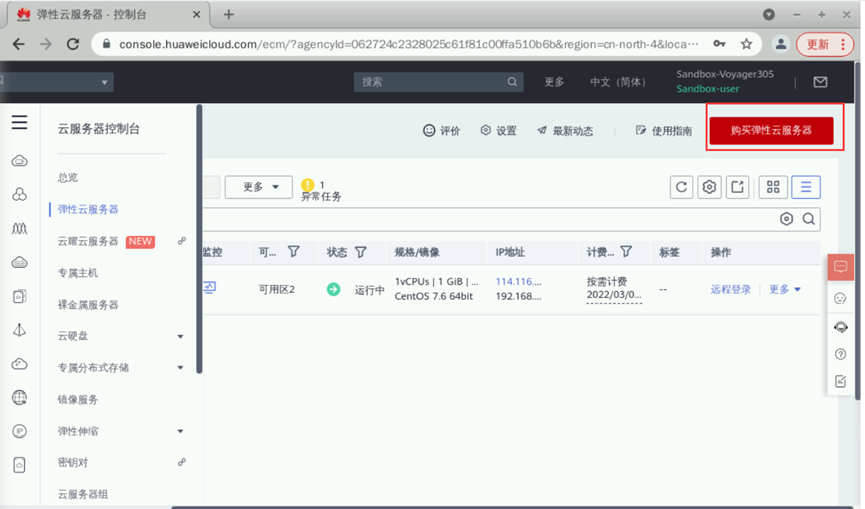Open 云耀云服务器 sidebar item
The width and height of the screenshot is (865, 509).
(x=88, y=242)
